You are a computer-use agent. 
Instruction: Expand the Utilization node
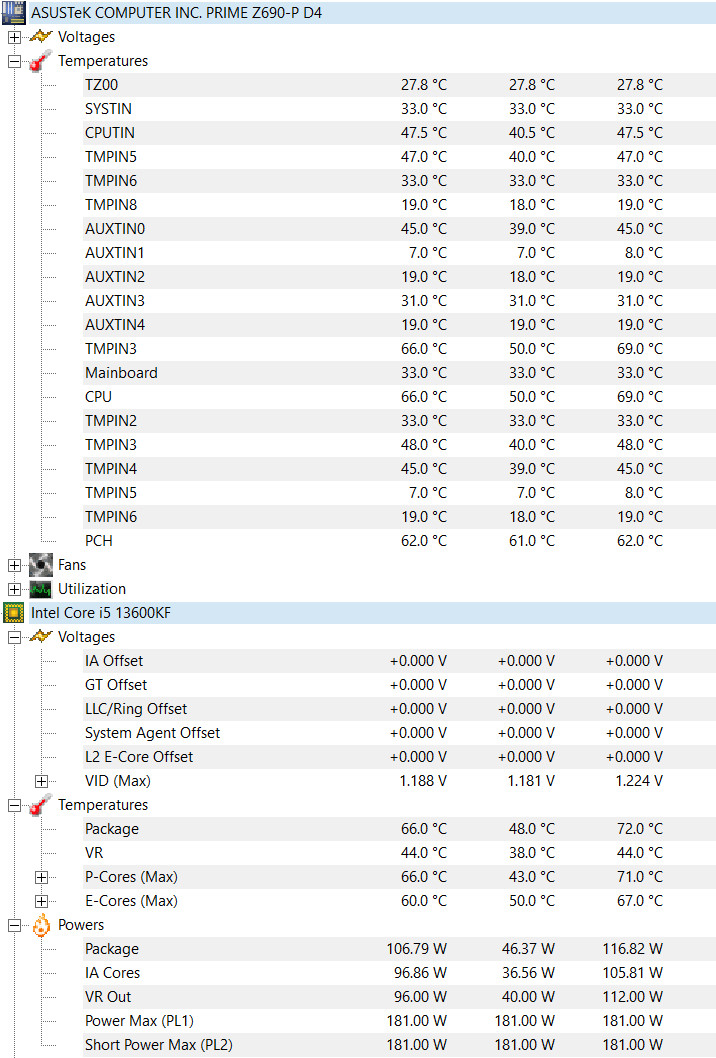(14, 589)
